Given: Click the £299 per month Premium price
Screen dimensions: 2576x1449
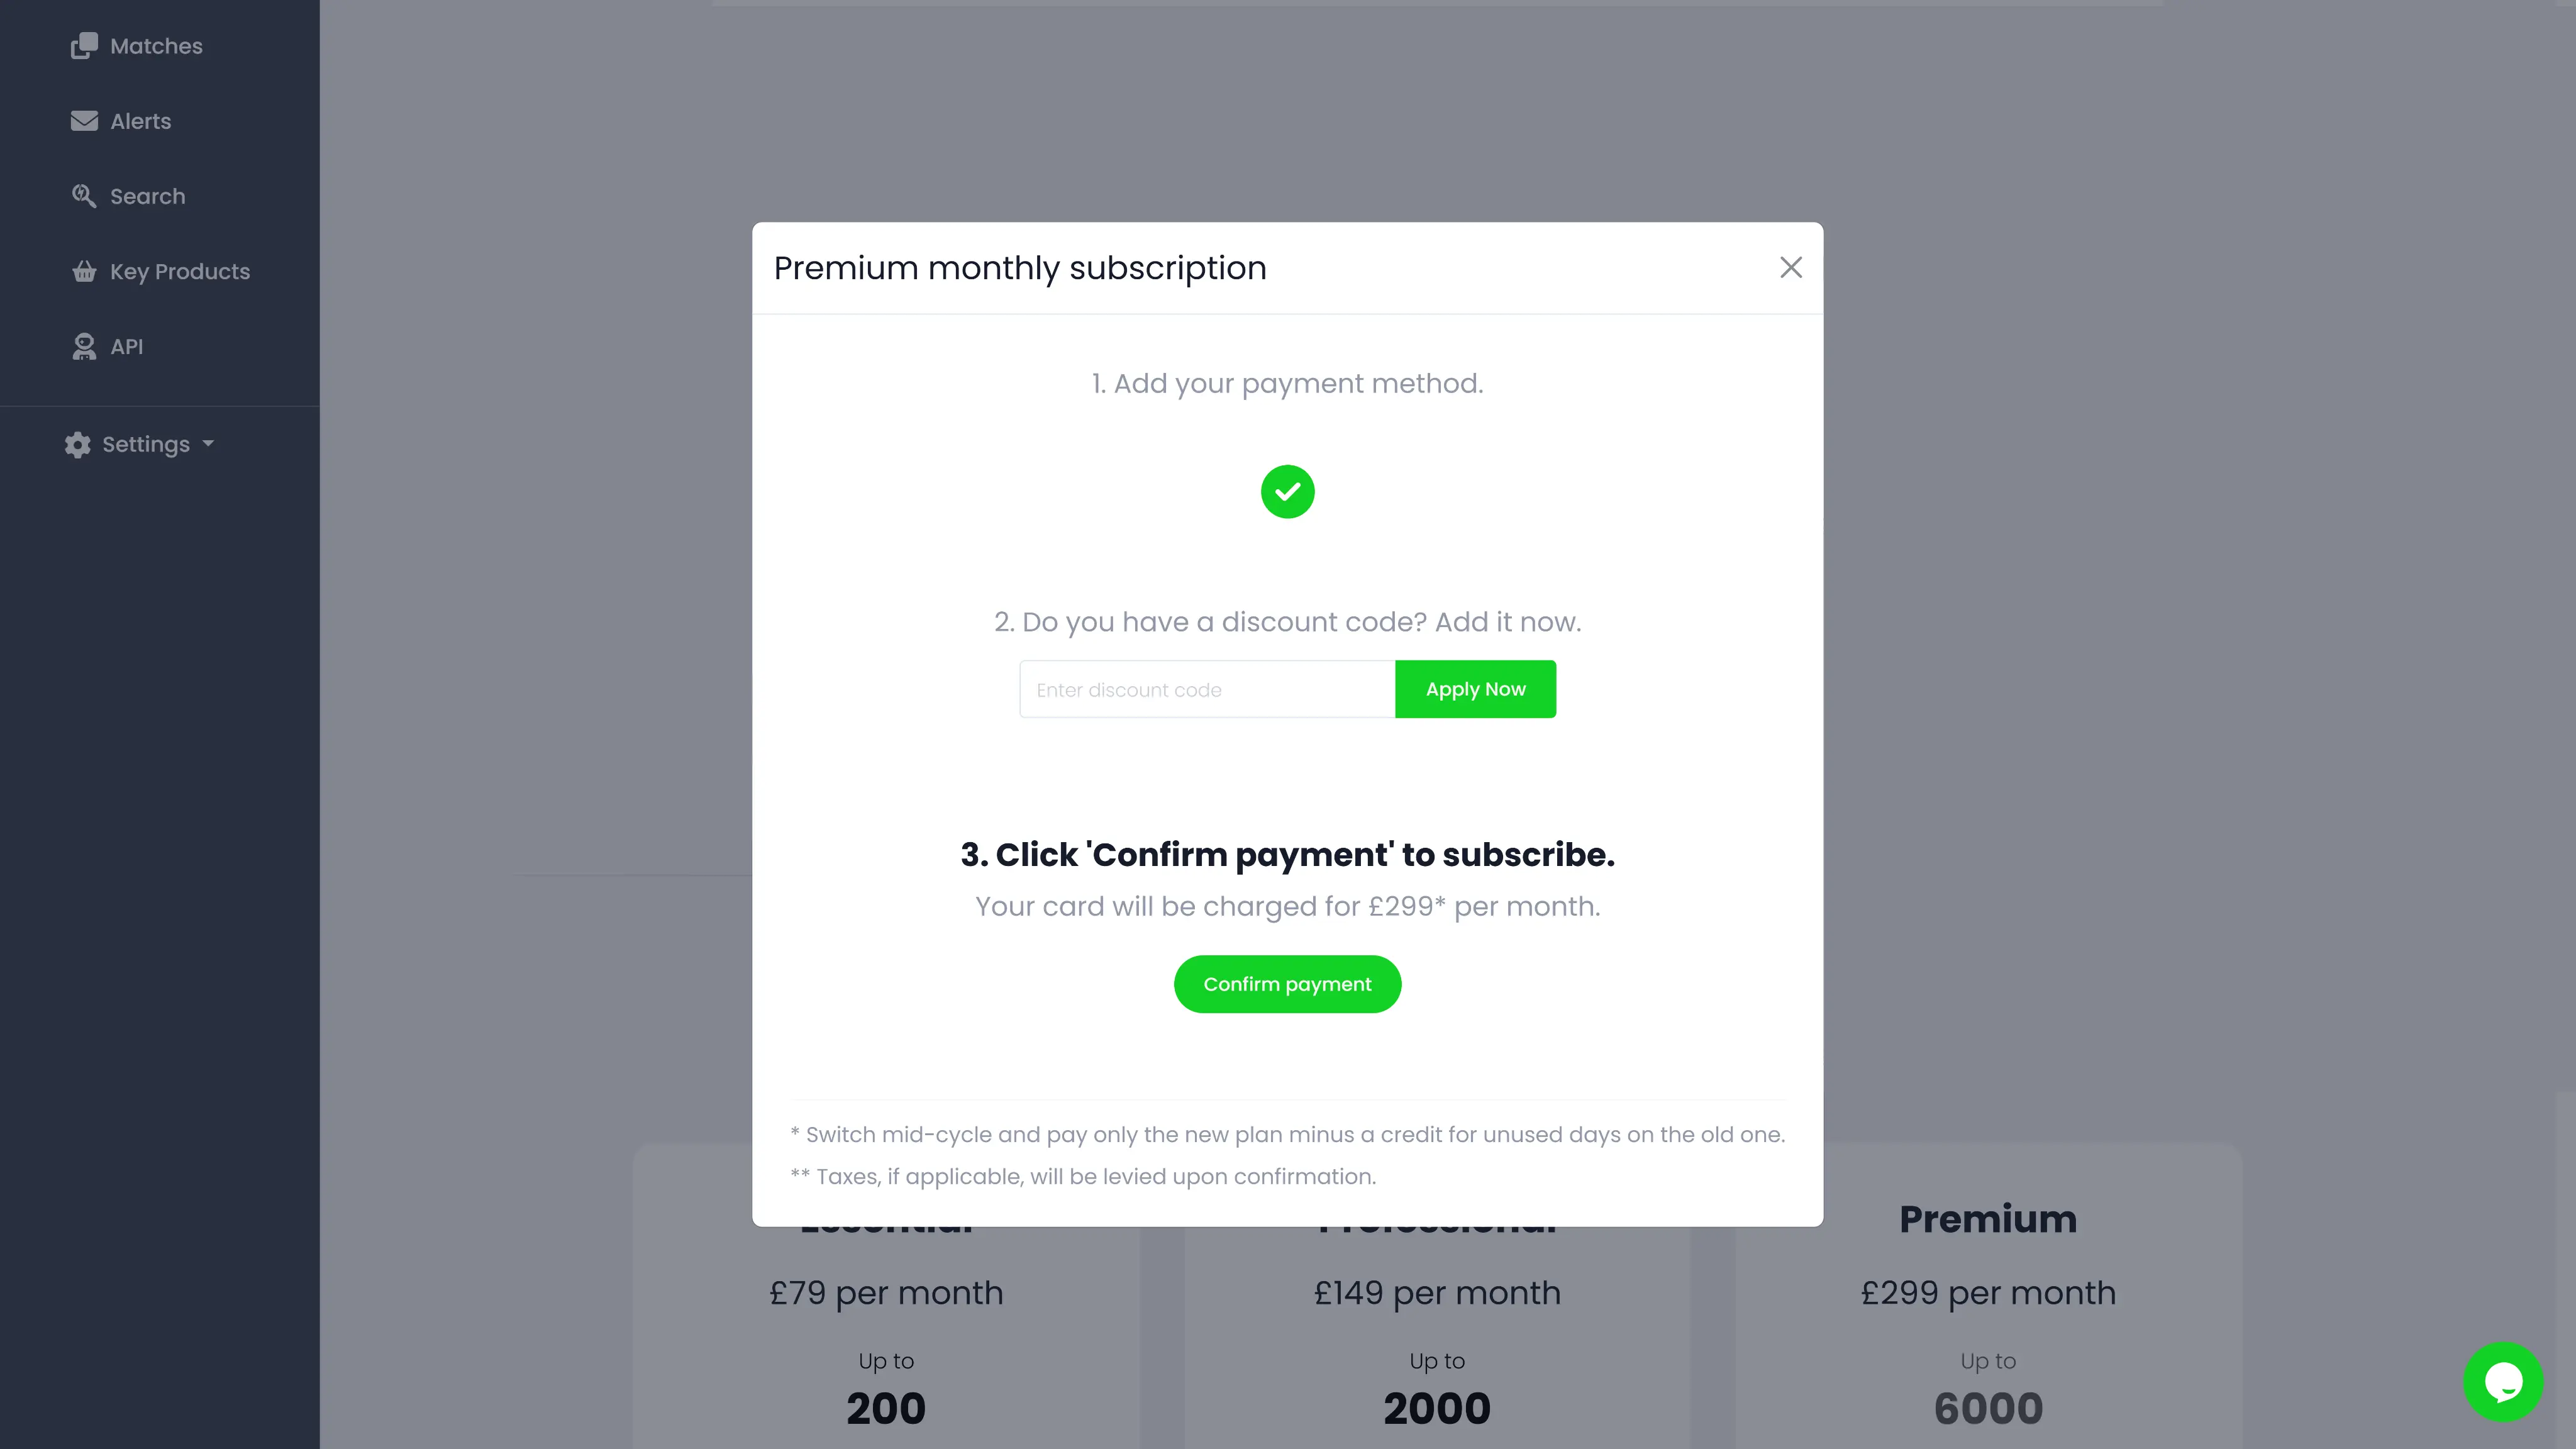Looking at the screenshot, I should [1988, 1293].
